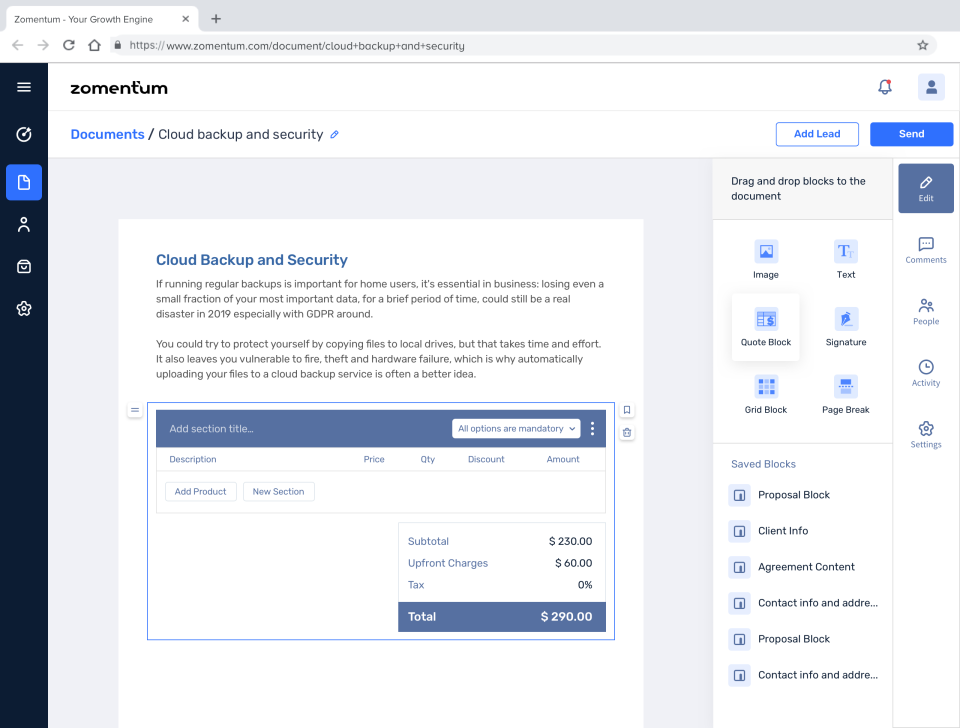Image resolution: width=960 pixels, height=728 pixels.
Task: Save block using the bookmark icon
Action: [x=627, y=410]
